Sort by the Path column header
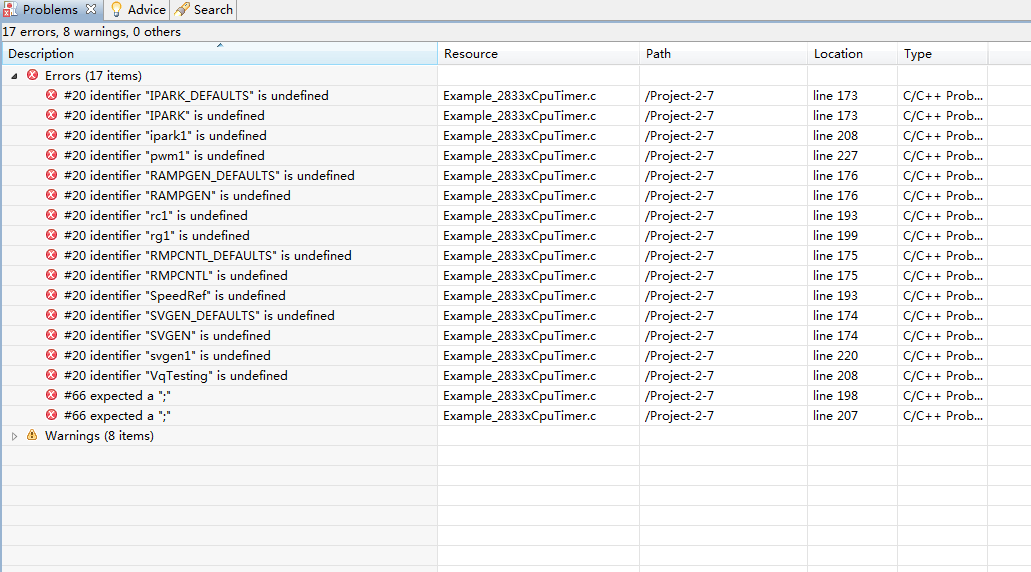This screenshot has width=1031, height=572. pos(723,54)
